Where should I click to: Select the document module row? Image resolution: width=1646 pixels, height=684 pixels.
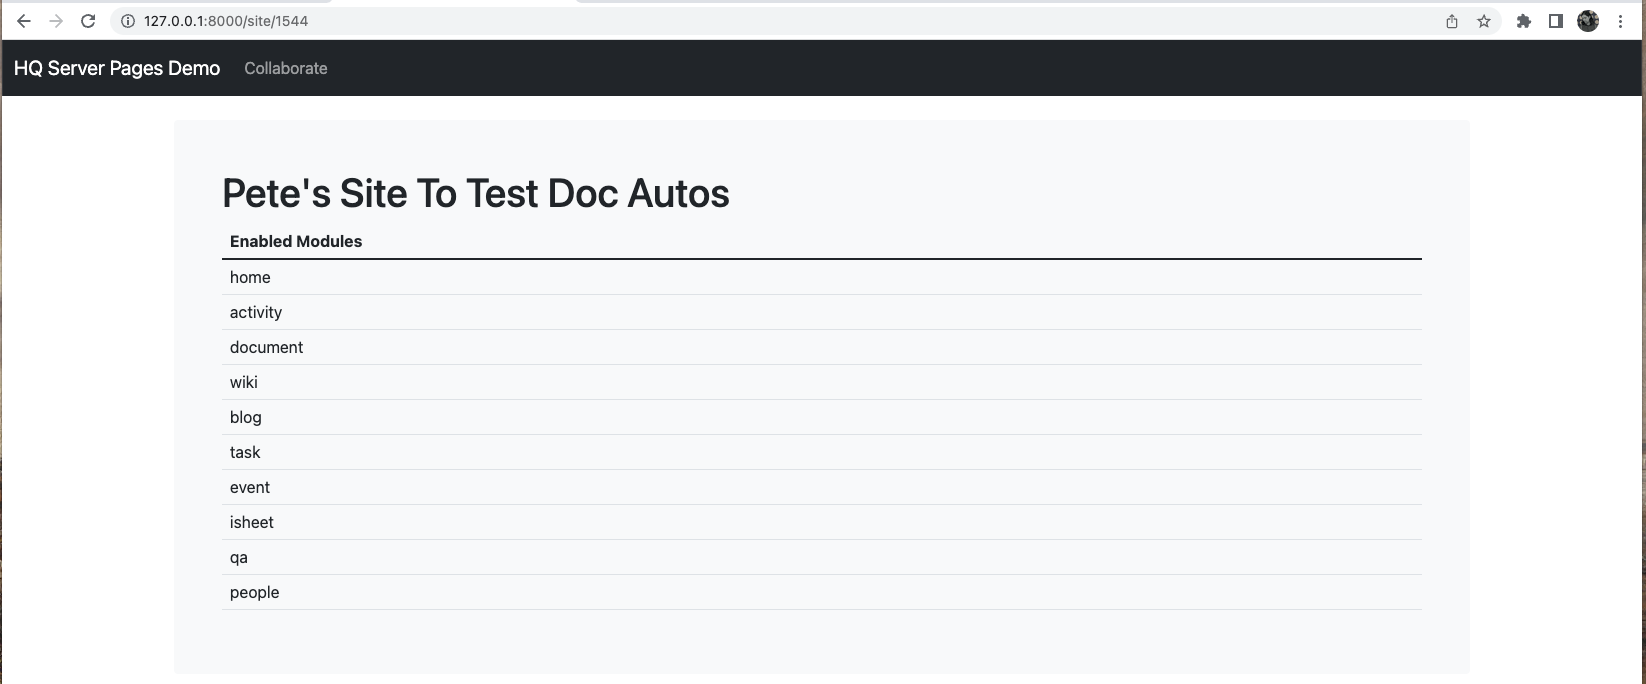[266, 347]
